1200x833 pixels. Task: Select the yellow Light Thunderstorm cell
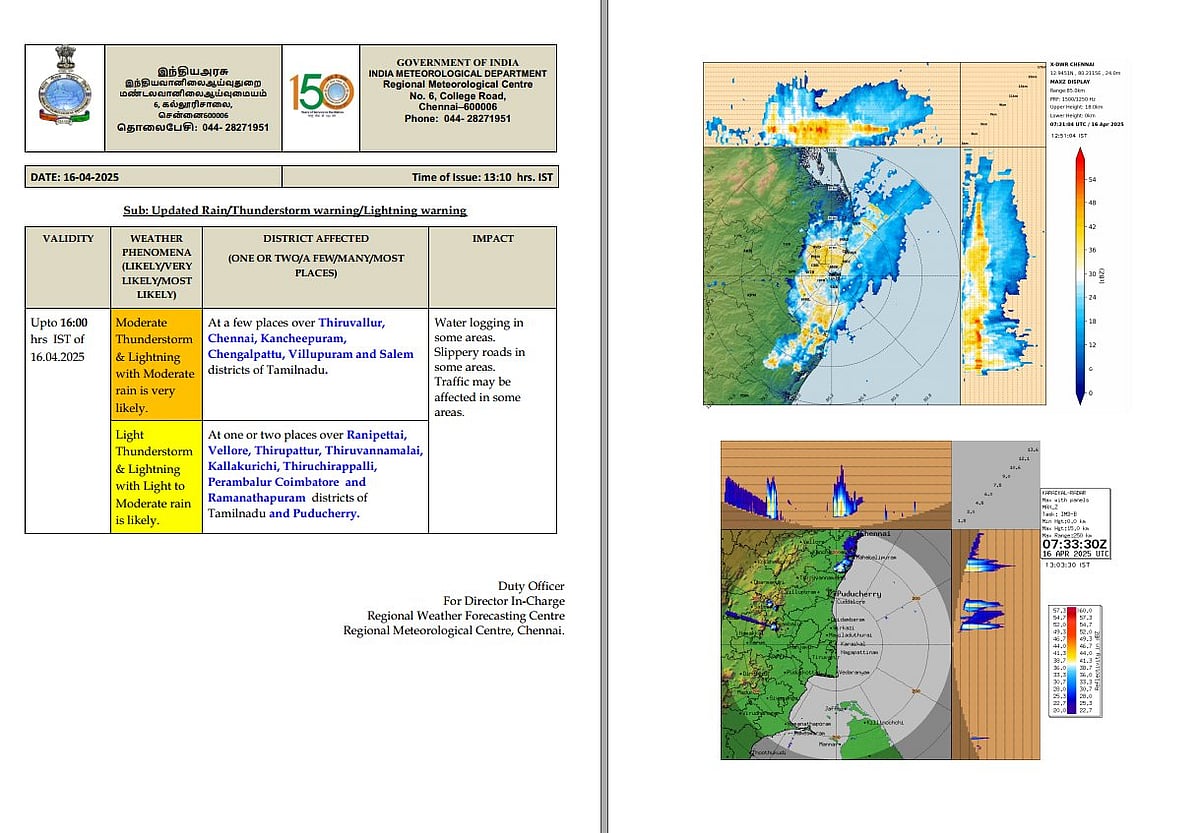point(156,476)
